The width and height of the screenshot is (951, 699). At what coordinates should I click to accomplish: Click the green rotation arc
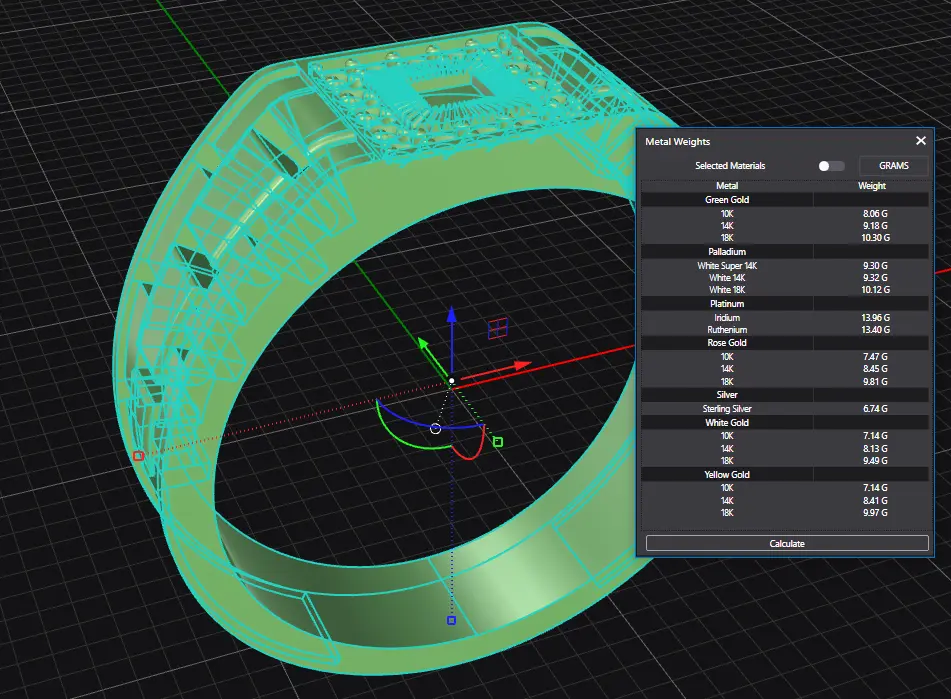coord(400,440)
